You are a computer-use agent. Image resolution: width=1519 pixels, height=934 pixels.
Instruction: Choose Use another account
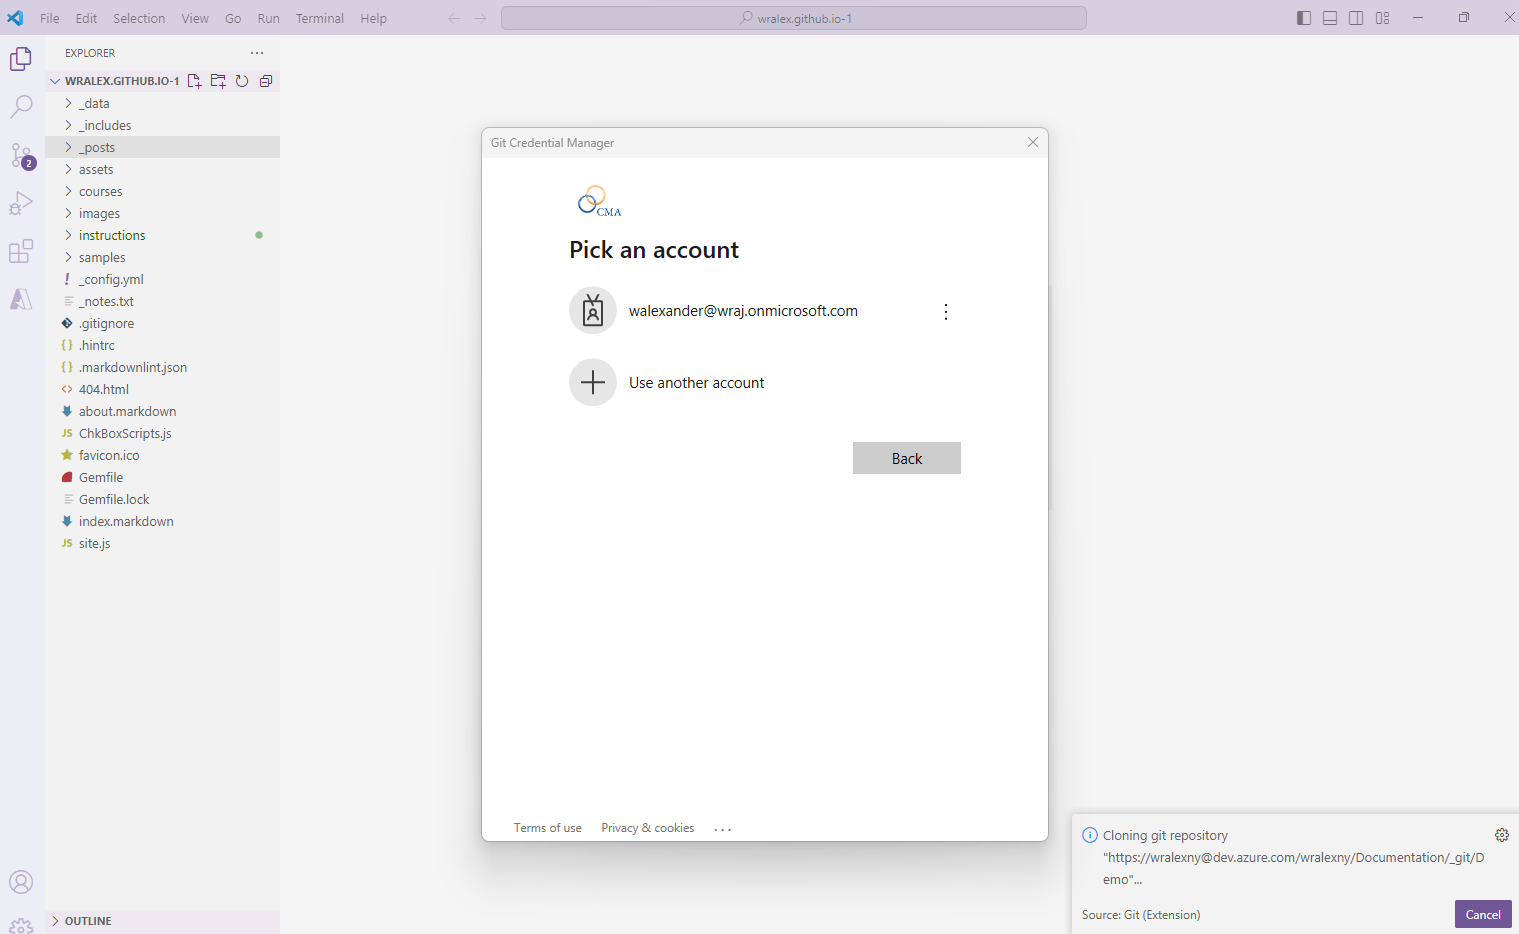[765, 383]
